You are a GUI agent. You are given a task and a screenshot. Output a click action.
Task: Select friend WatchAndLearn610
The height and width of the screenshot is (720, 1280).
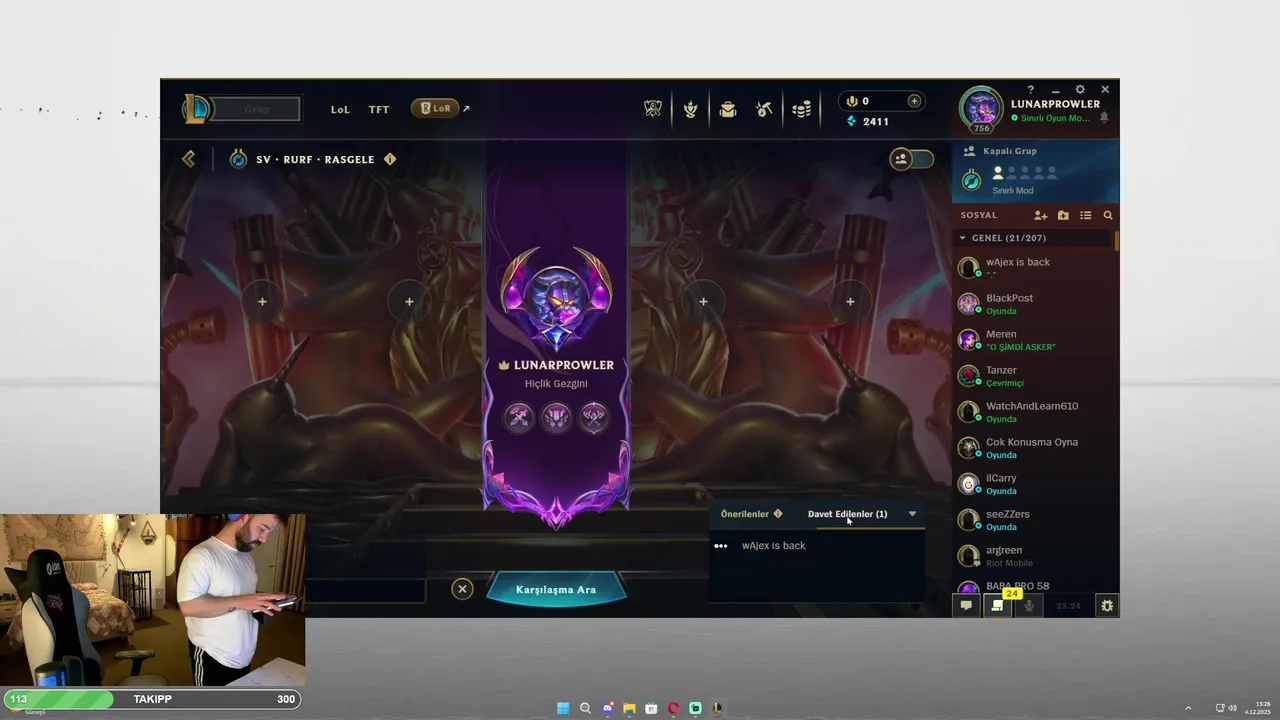[1035, 412]
